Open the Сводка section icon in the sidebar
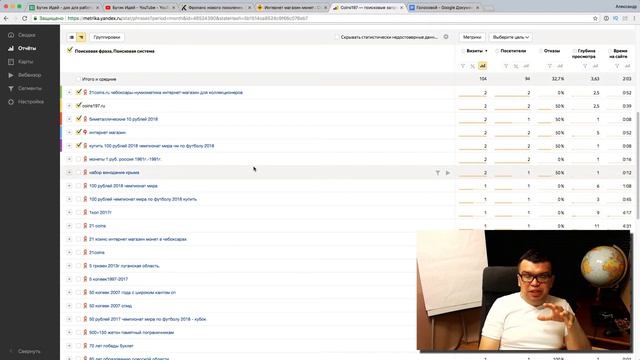This screenshot has width=640, height=360. click(x=11, y=35)
